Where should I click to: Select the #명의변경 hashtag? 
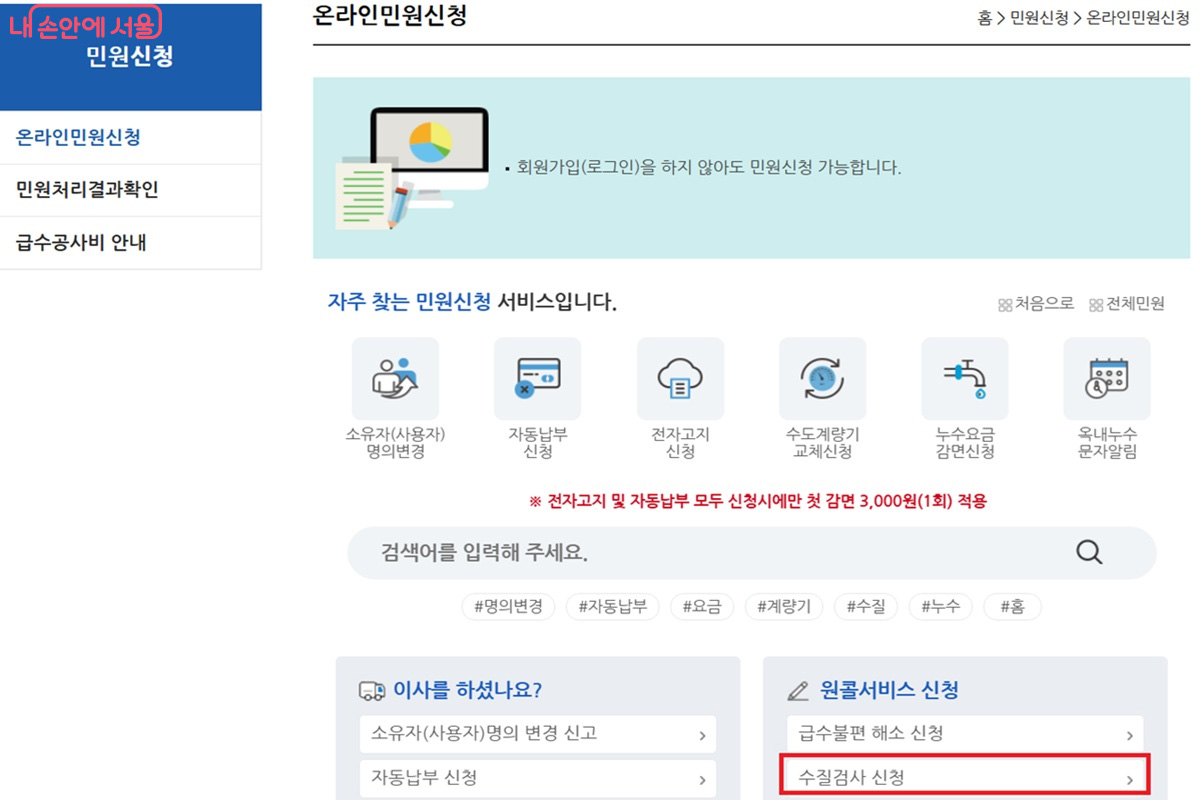pos(508,606)
